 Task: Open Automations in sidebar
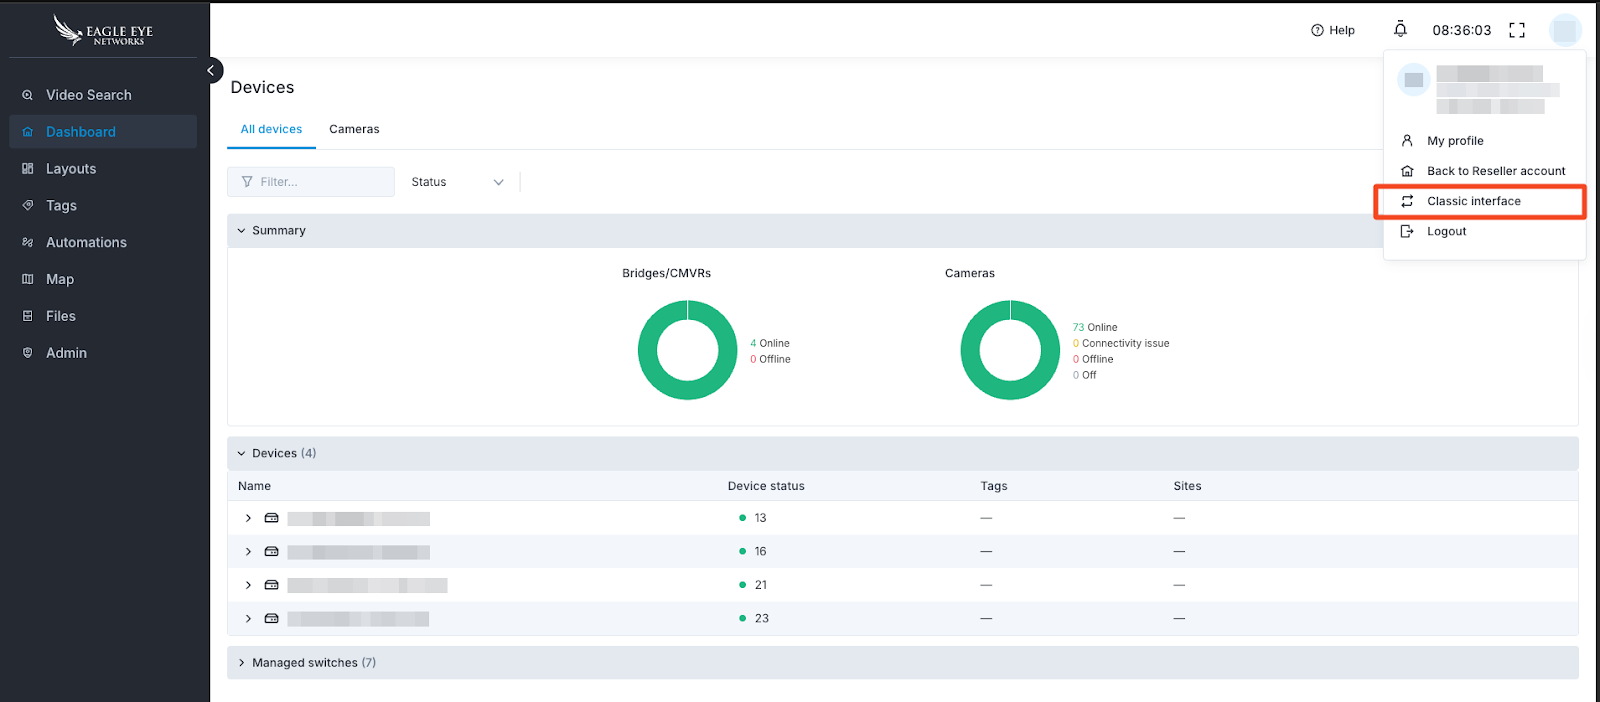86,242
